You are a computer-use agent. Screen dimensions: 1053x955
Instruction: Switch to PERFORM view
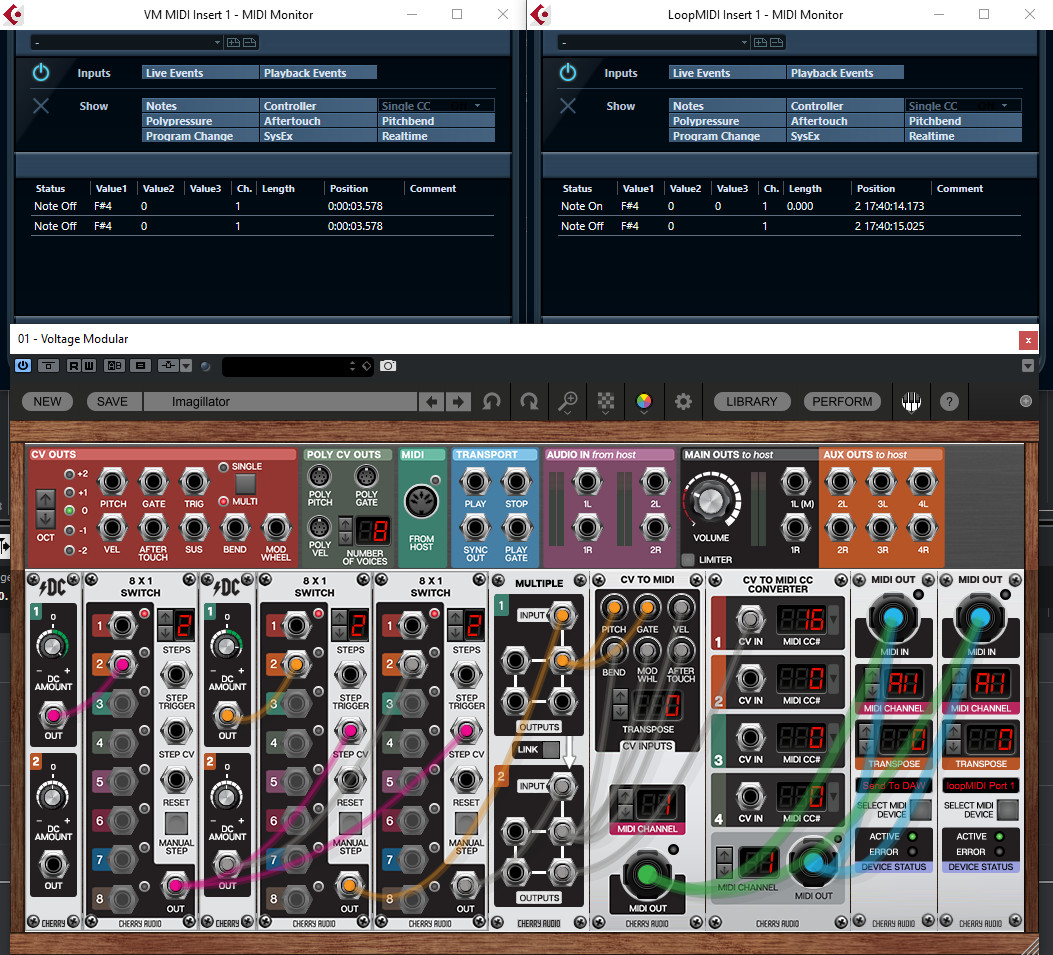842,402
